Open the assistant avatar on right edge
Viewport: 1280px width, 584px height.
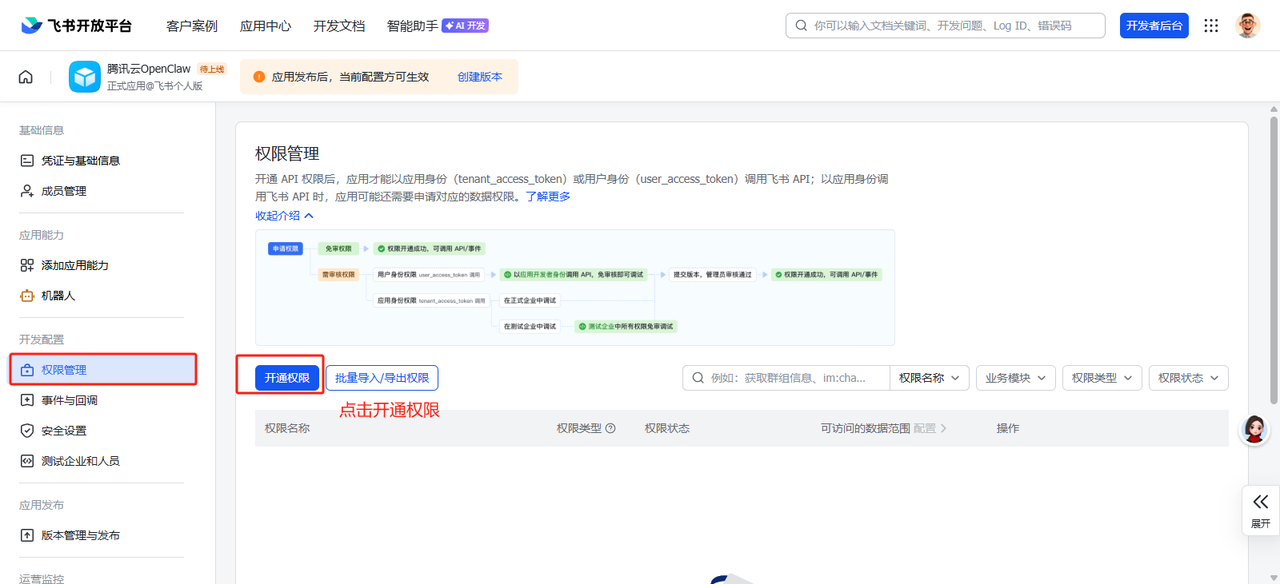click(1254, 430)
